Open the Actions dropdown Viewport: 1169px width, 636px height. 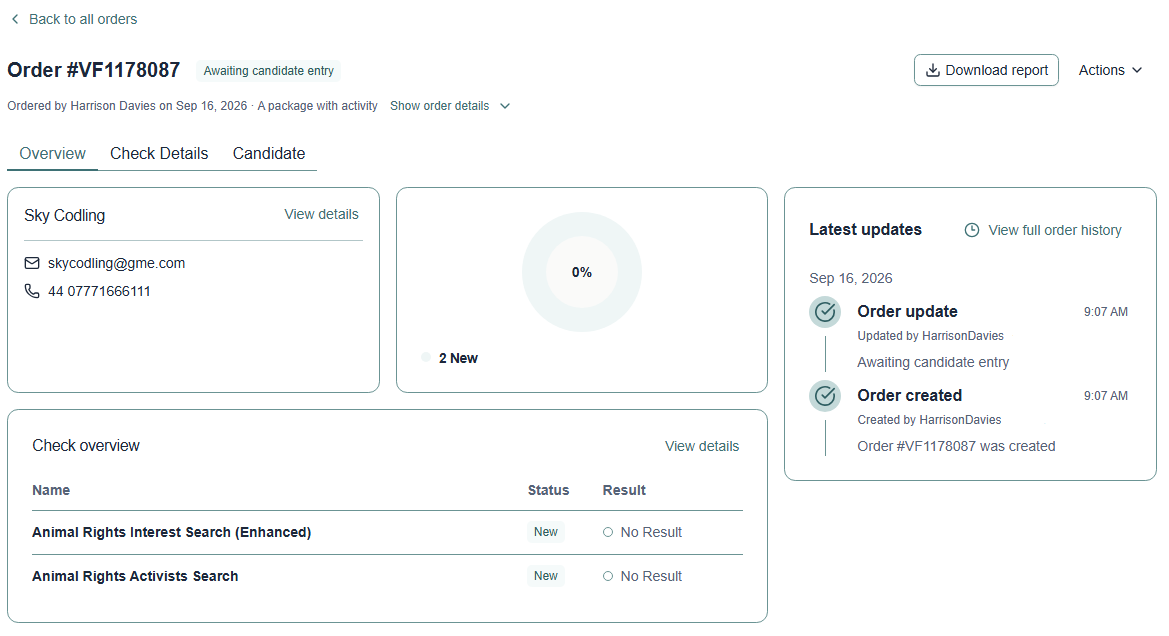click(1110, 70)
